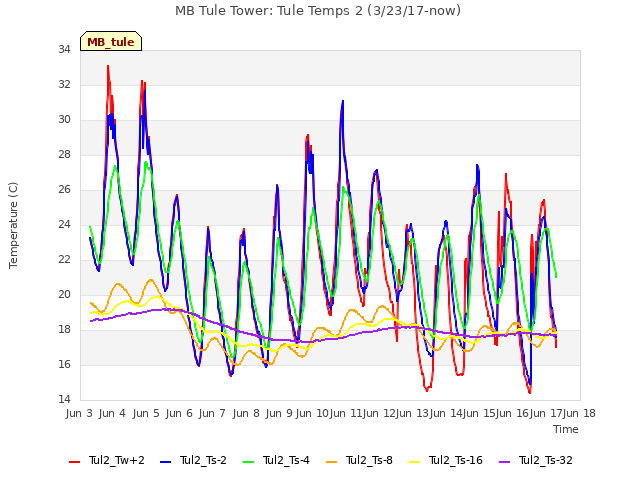Click the yellow Tul2_Ts-16 legend swatch
Image resolution: width=640 pixels, height=480 pixels.
click(414, 462)
